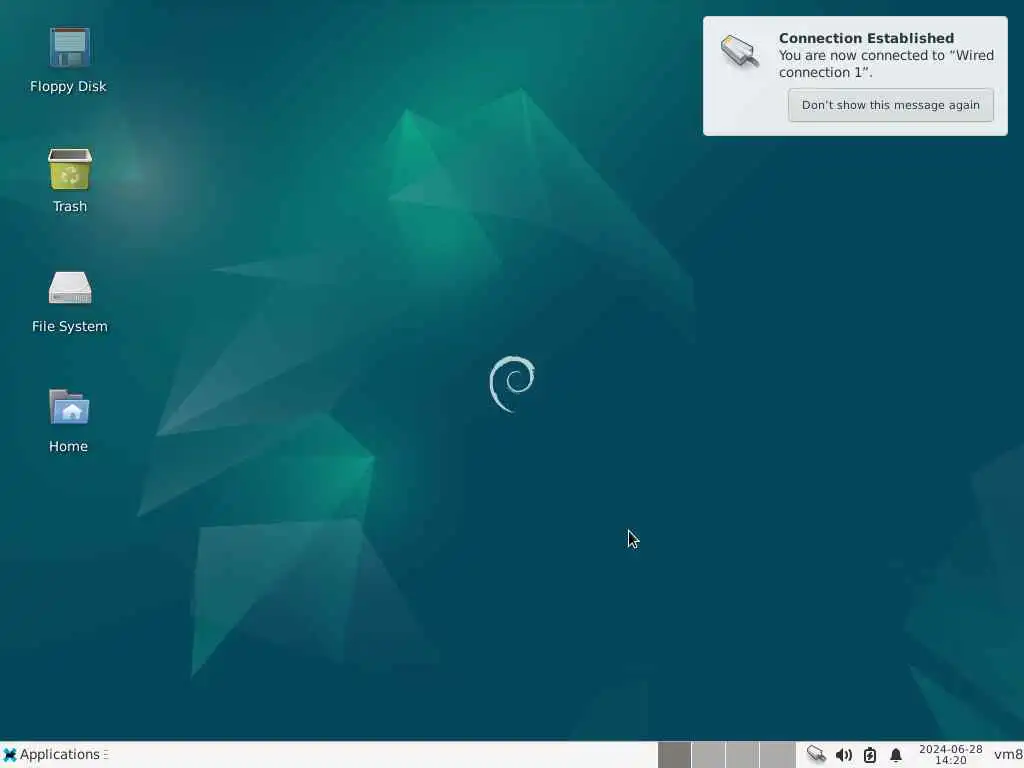Switch to the first (darker) workspace
1024x768 pixels.
[x=674, y=755]
